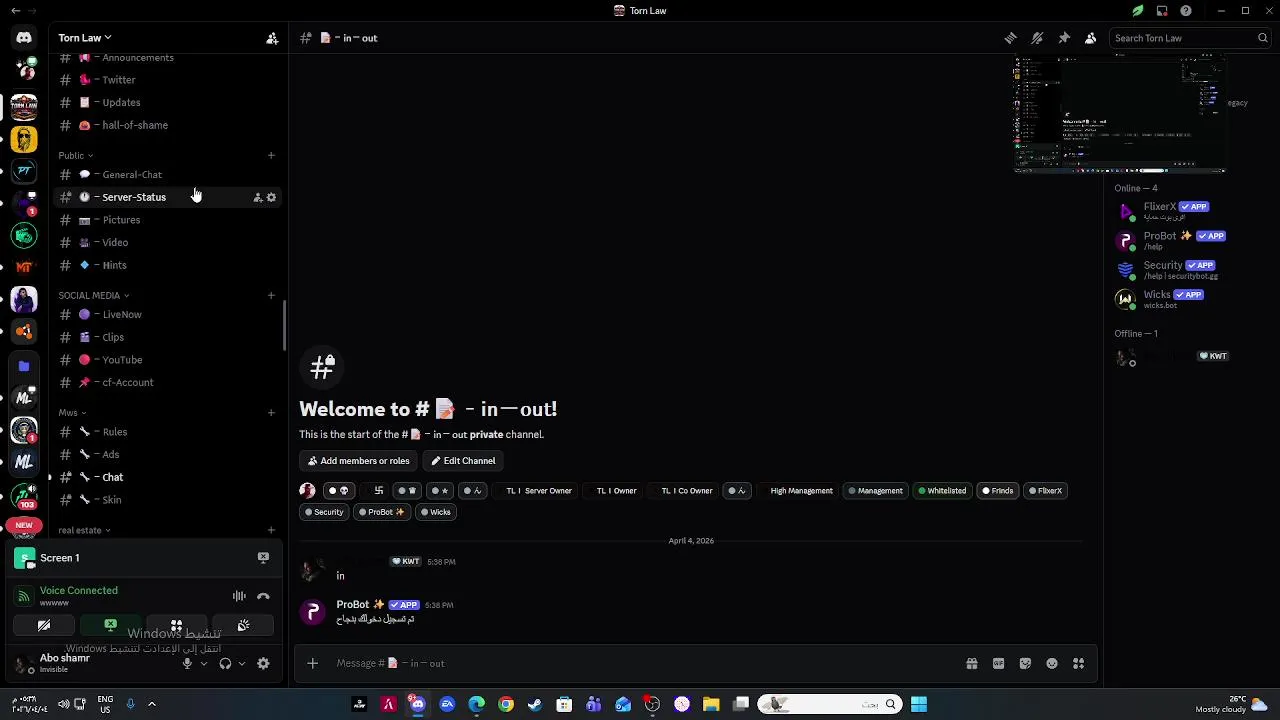Open the Skin channel
This screenshot has height=720, width=1280.
(167, 500)
